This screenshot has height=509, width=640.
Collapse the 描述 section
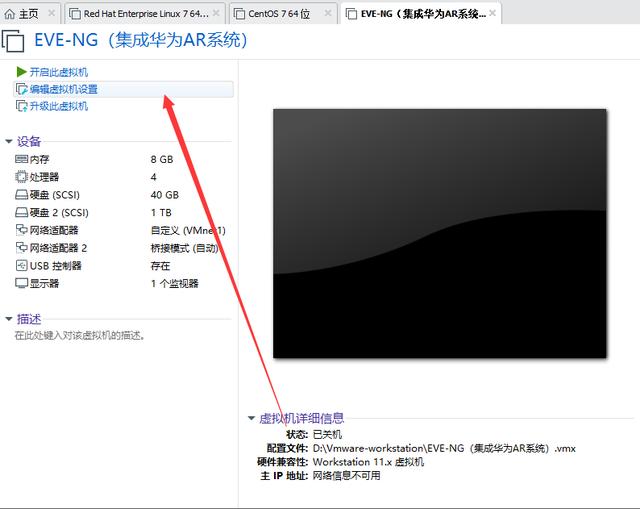pyautogui.click(x=9, y=319)
